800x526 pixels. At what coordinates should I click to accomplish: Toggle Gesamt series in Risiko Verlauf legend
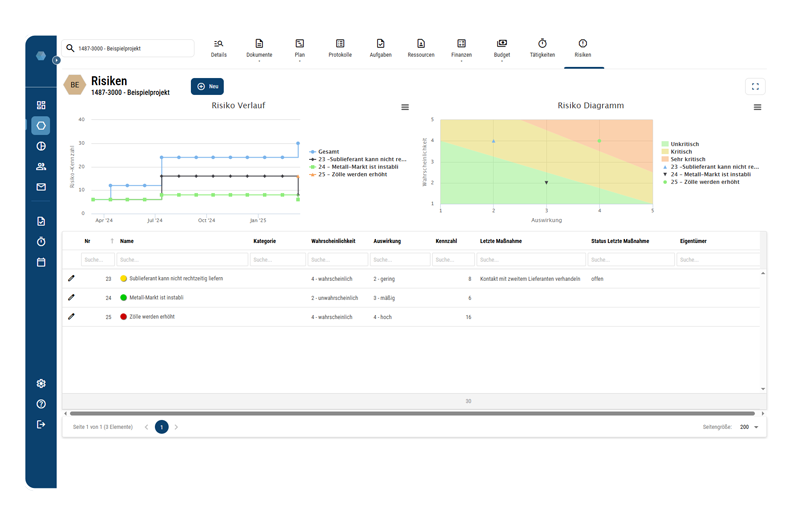click(x=328, y=152)
